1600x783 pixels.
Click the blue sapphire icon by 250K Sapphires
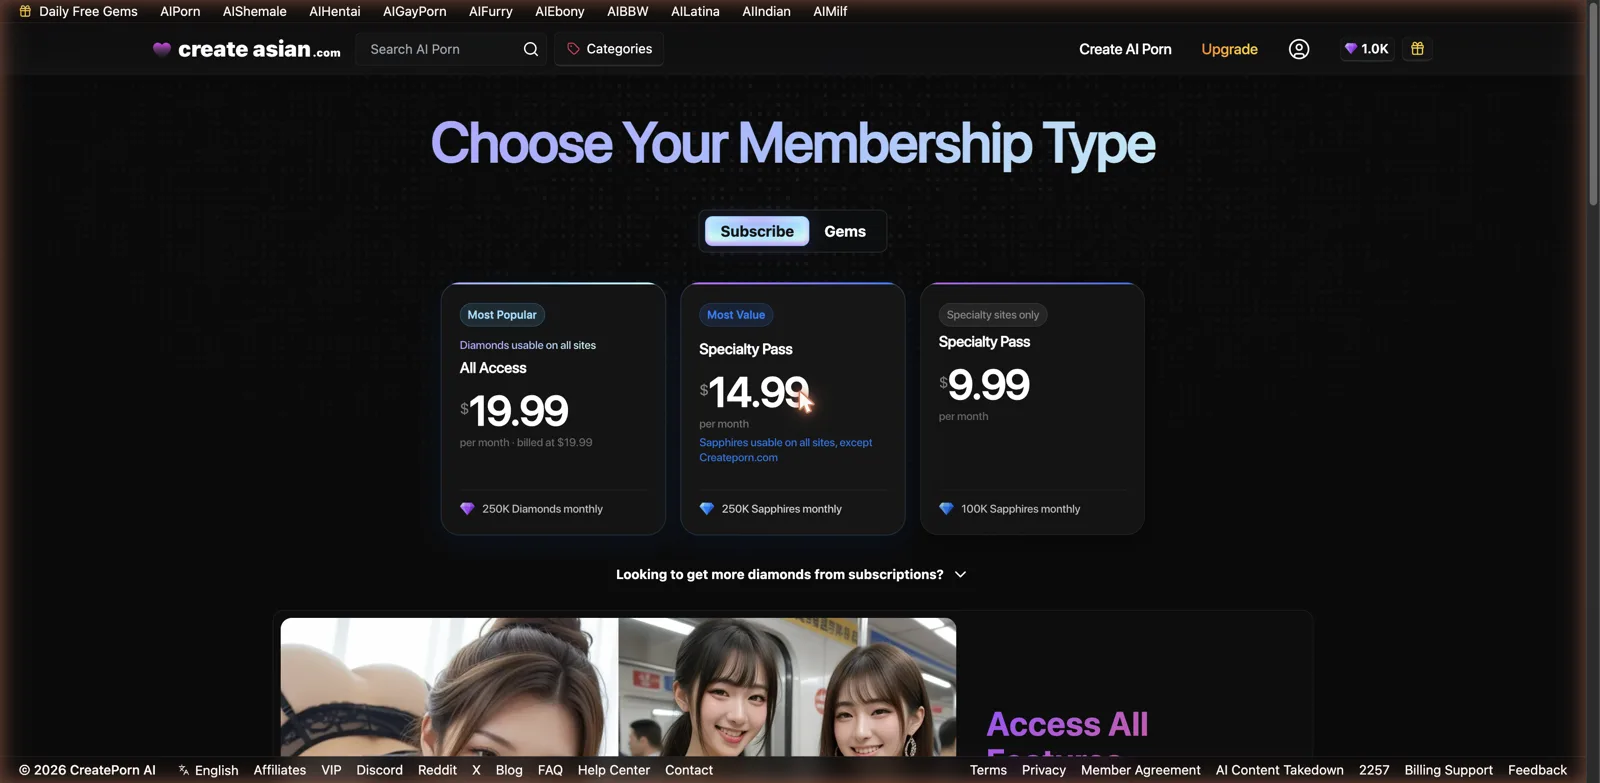707,509
